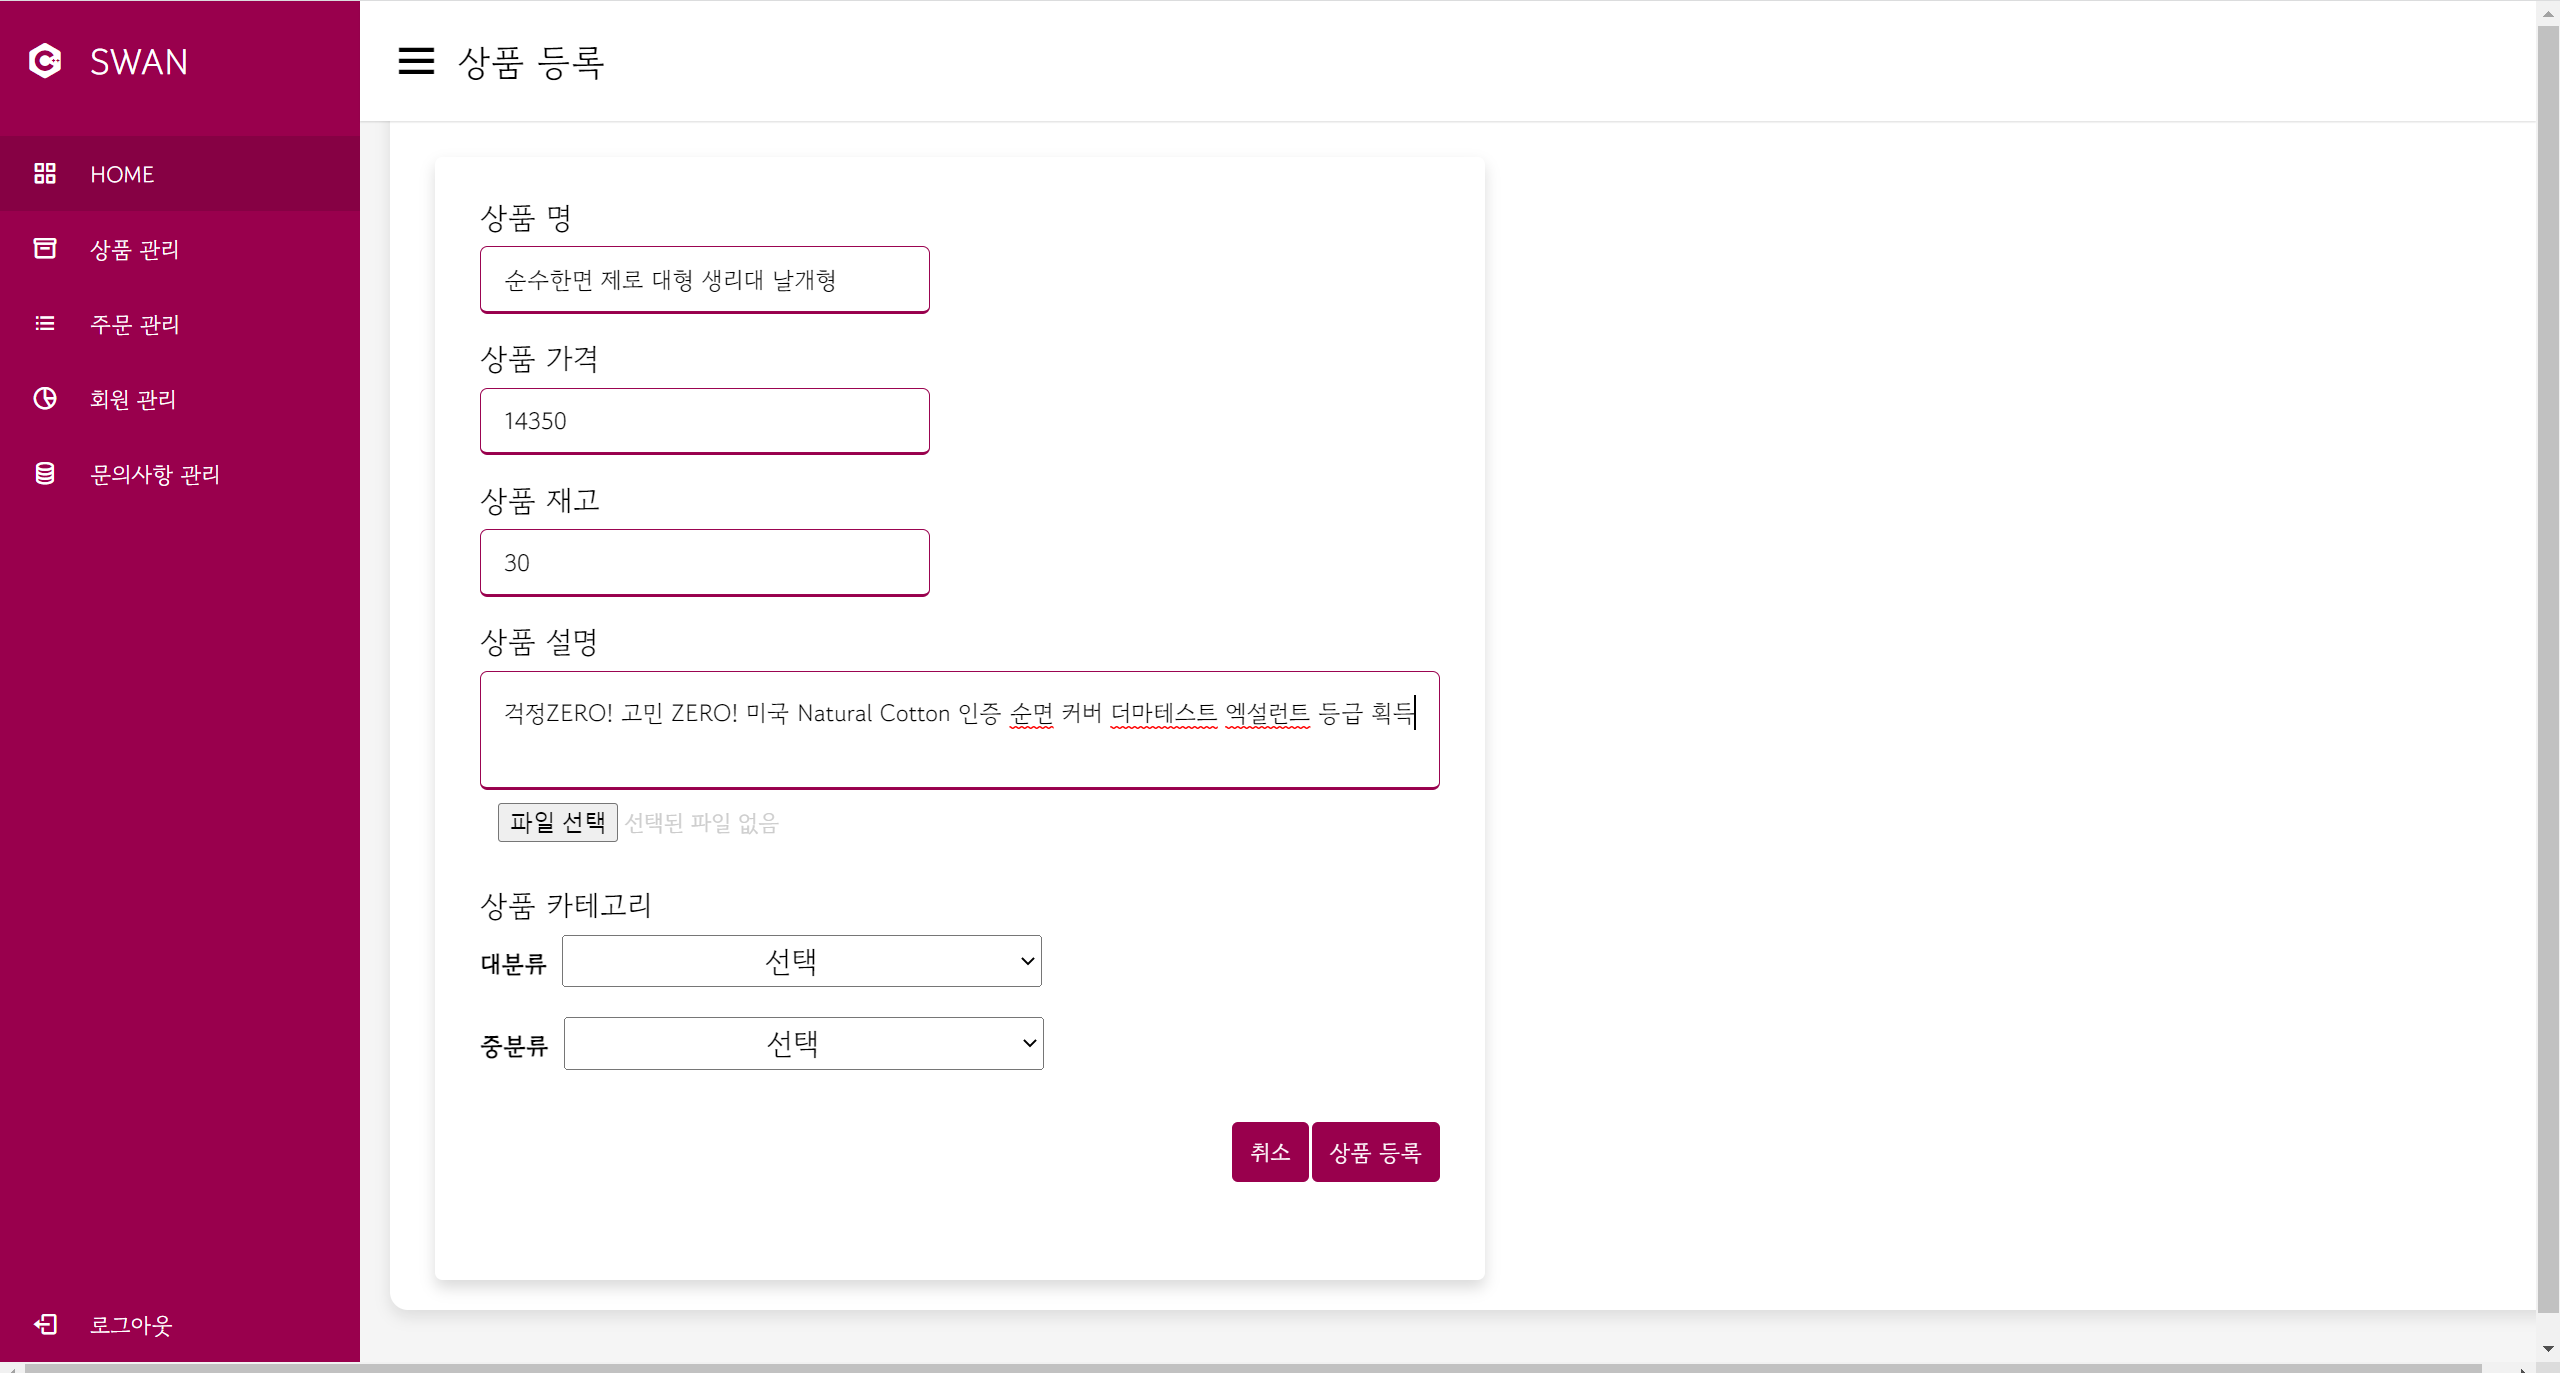Viewport: 2560px width, 1373px height.
Task: Click the 회원 관리 pie chart icon
Action: pos(45,399)
